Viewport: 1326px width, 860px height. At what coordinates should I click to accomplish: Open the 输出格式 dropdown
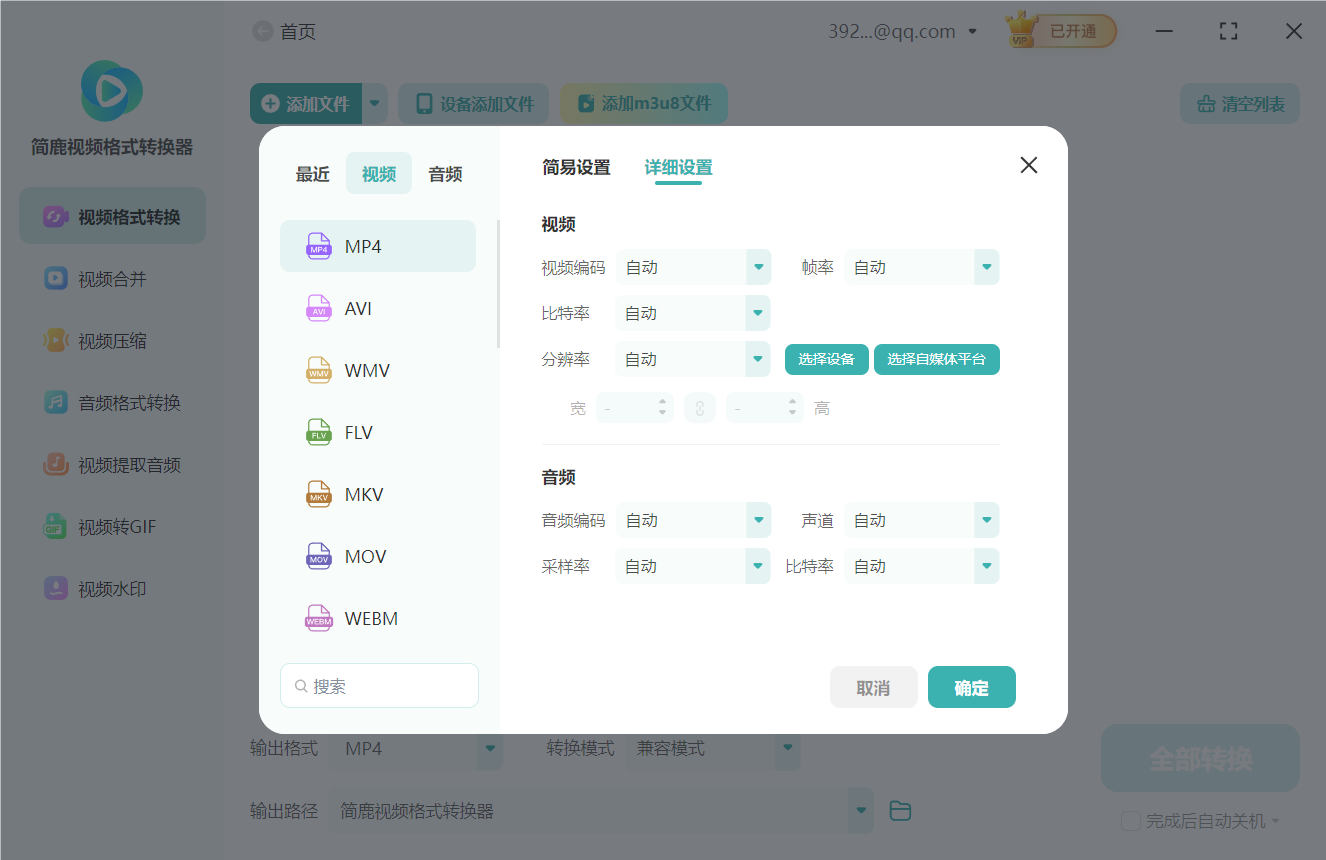pos(416,747)
